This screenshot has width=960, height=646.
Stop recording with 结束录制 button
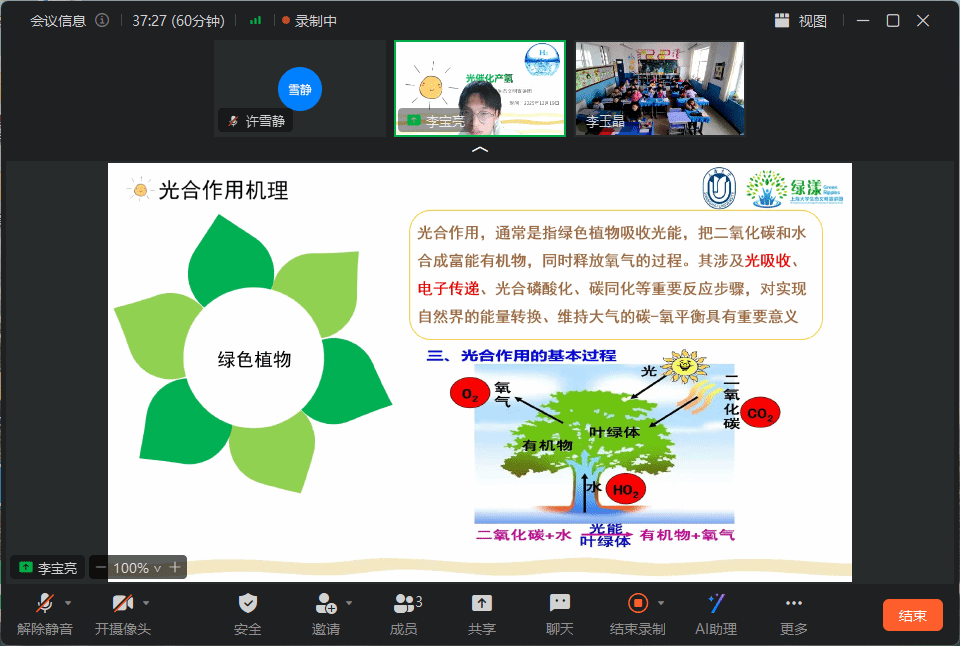tap(637, 603)
